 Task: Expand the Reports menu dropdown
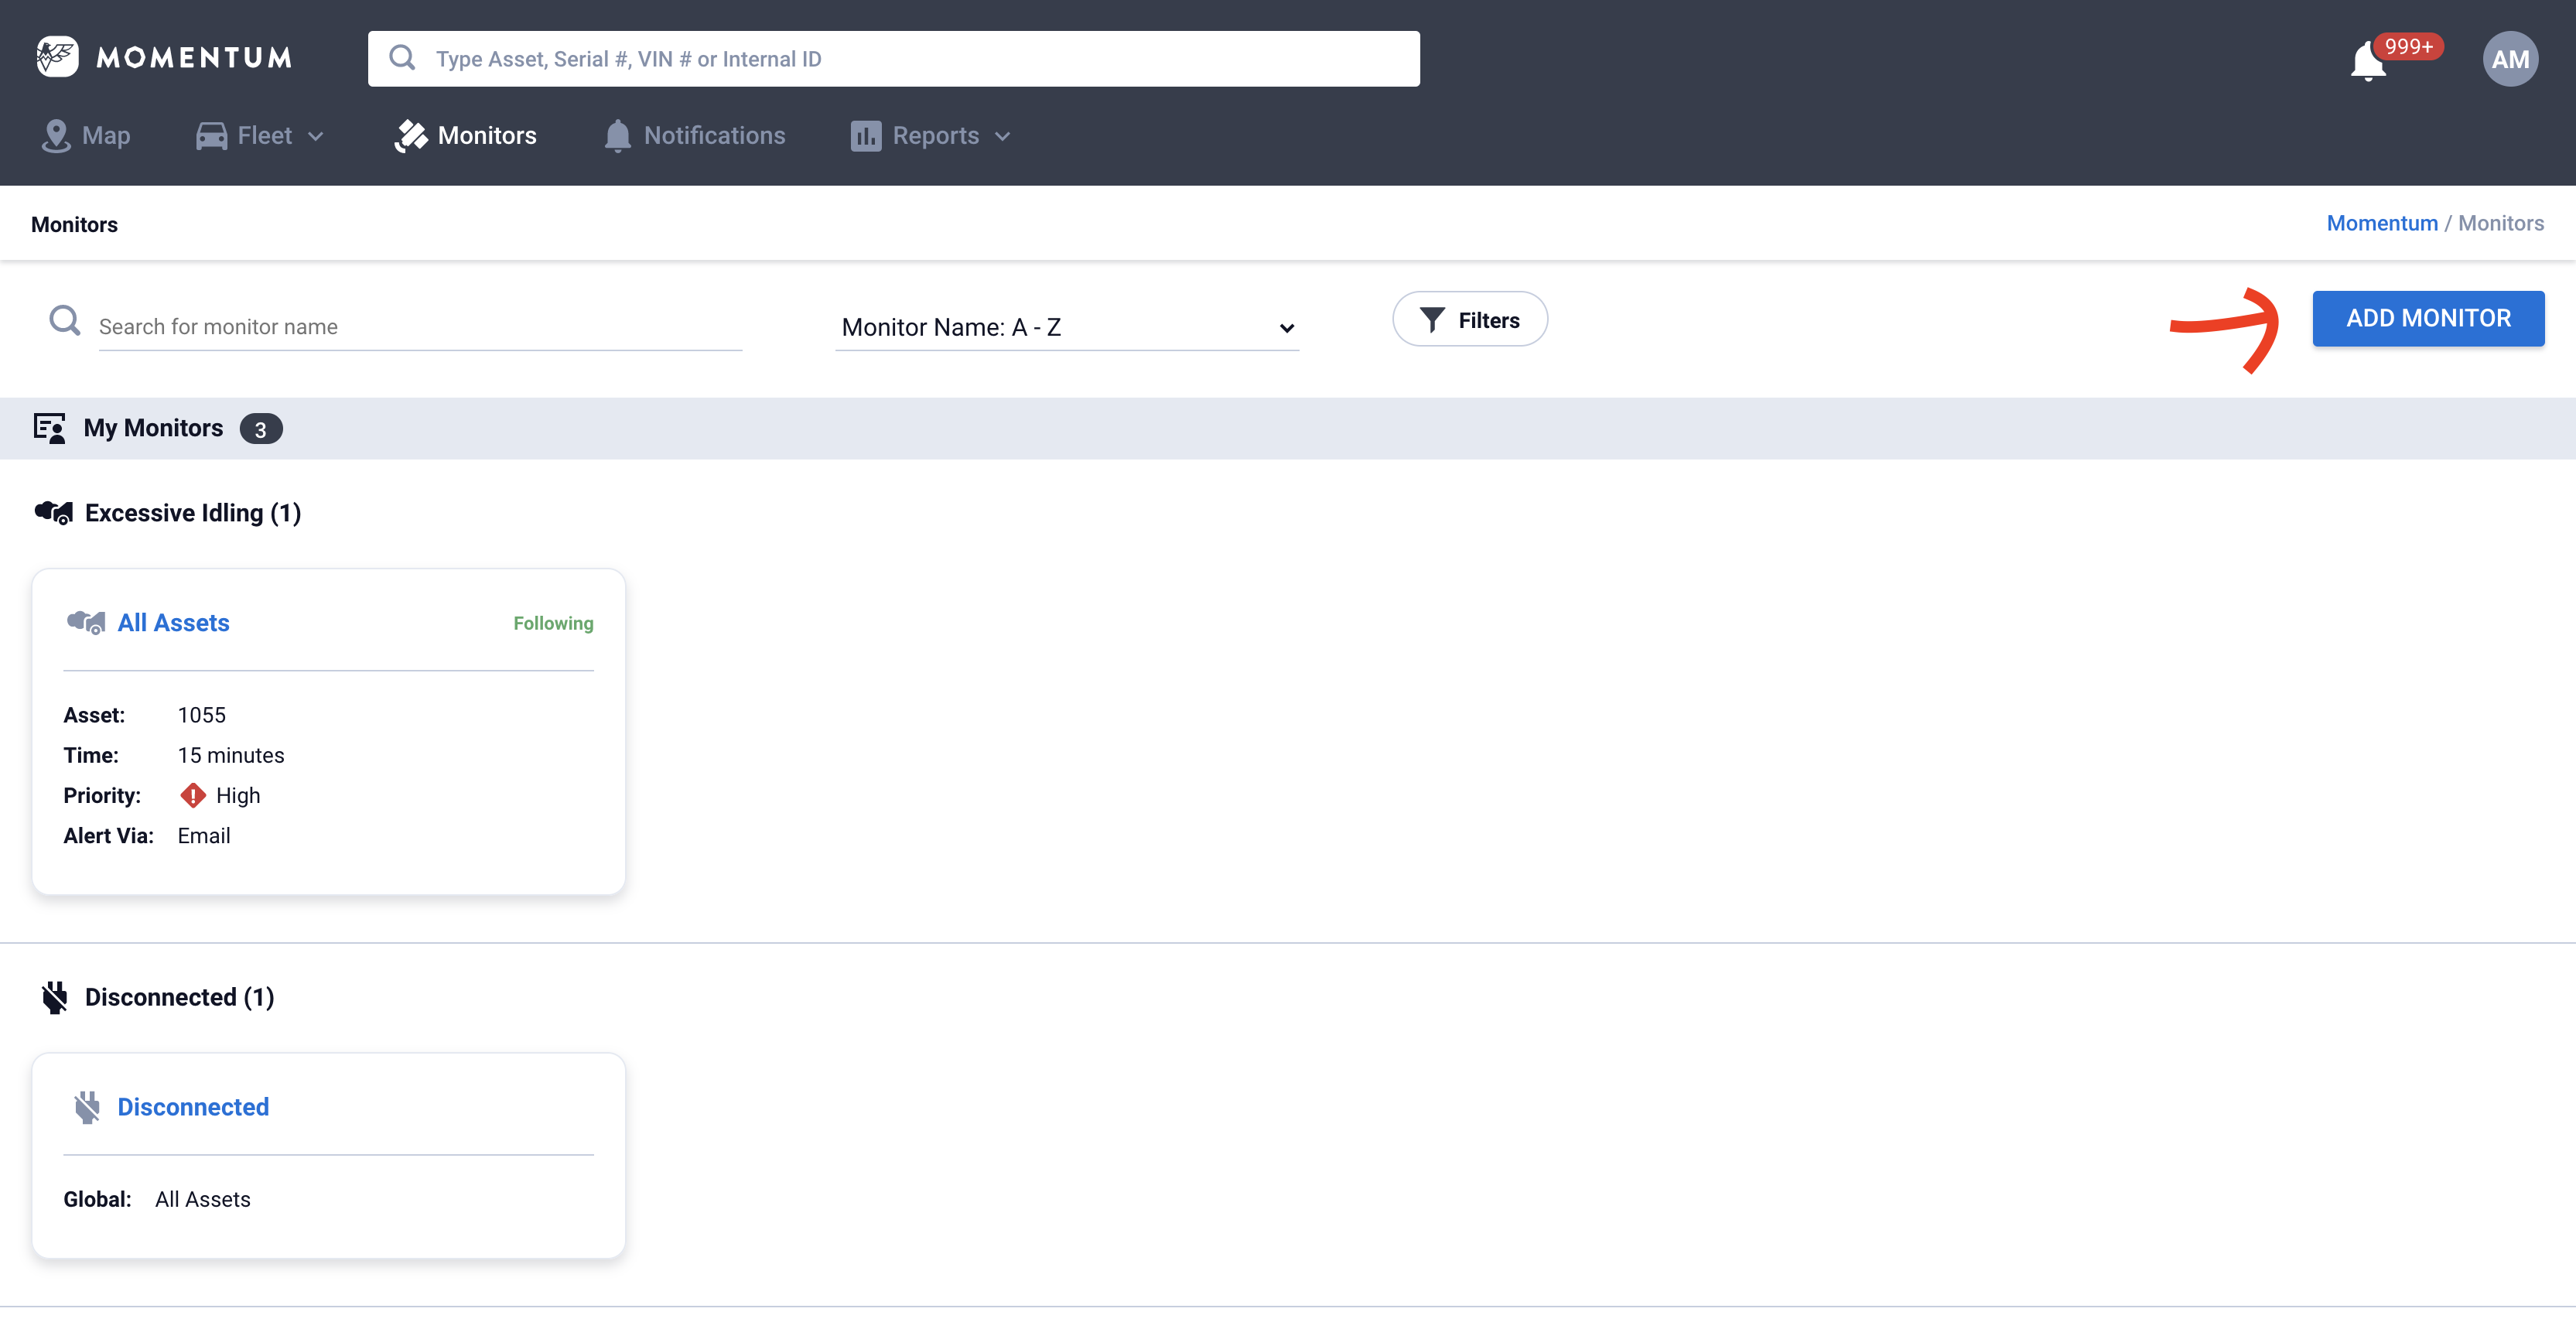click(931, 136)
